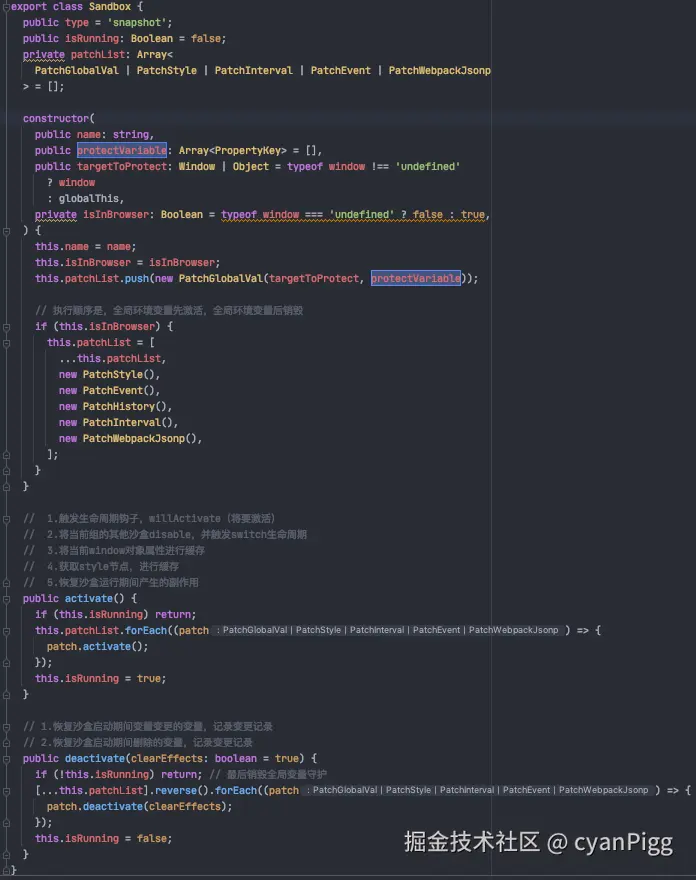This screenshot has width=696, height=880.
Task: Collapse the if (this.isInBrowser) block
Action: [x=6, y=327]
